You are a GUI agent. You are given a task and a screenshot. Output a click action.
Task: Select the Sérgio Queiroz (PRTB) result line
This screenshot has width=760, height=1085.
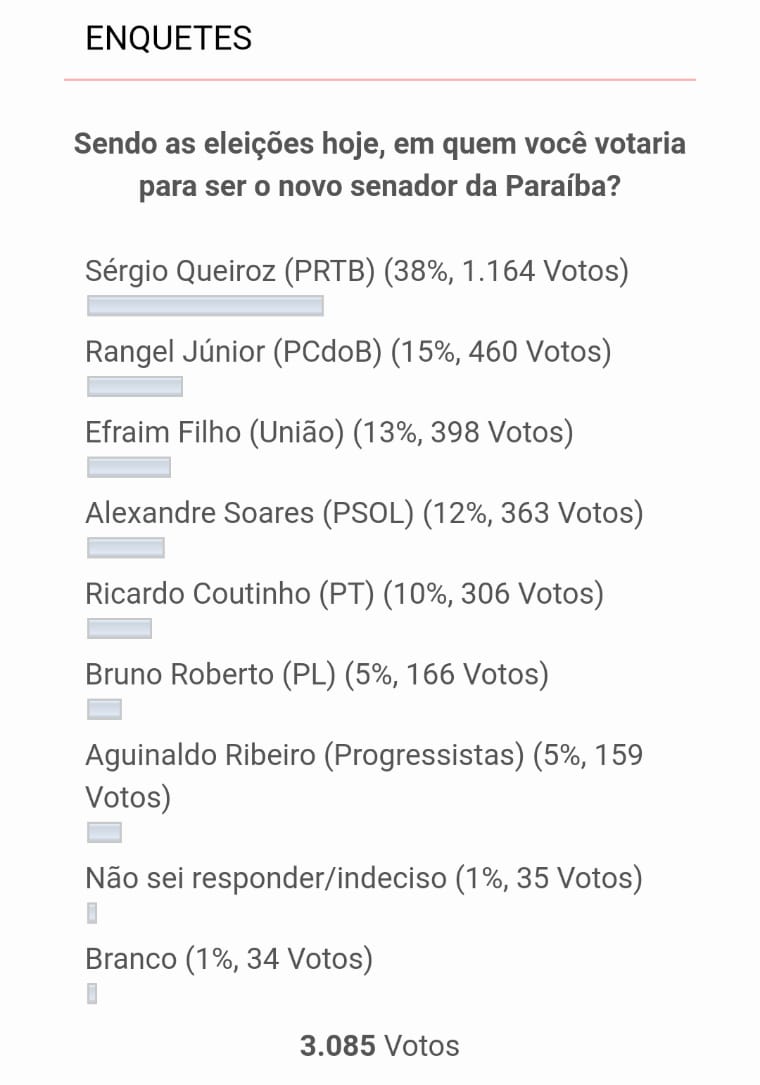[357, 271]
